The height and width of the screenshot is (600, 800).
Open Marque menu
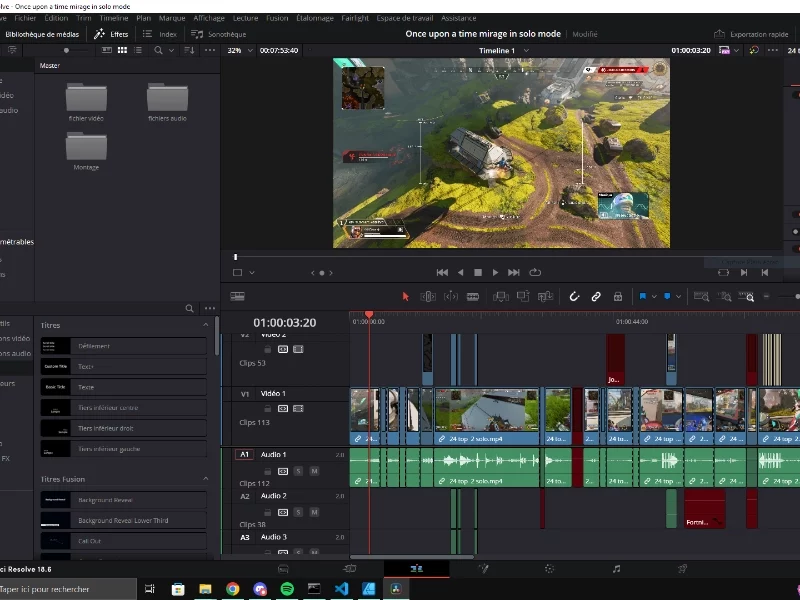click(x=172, y=18)
